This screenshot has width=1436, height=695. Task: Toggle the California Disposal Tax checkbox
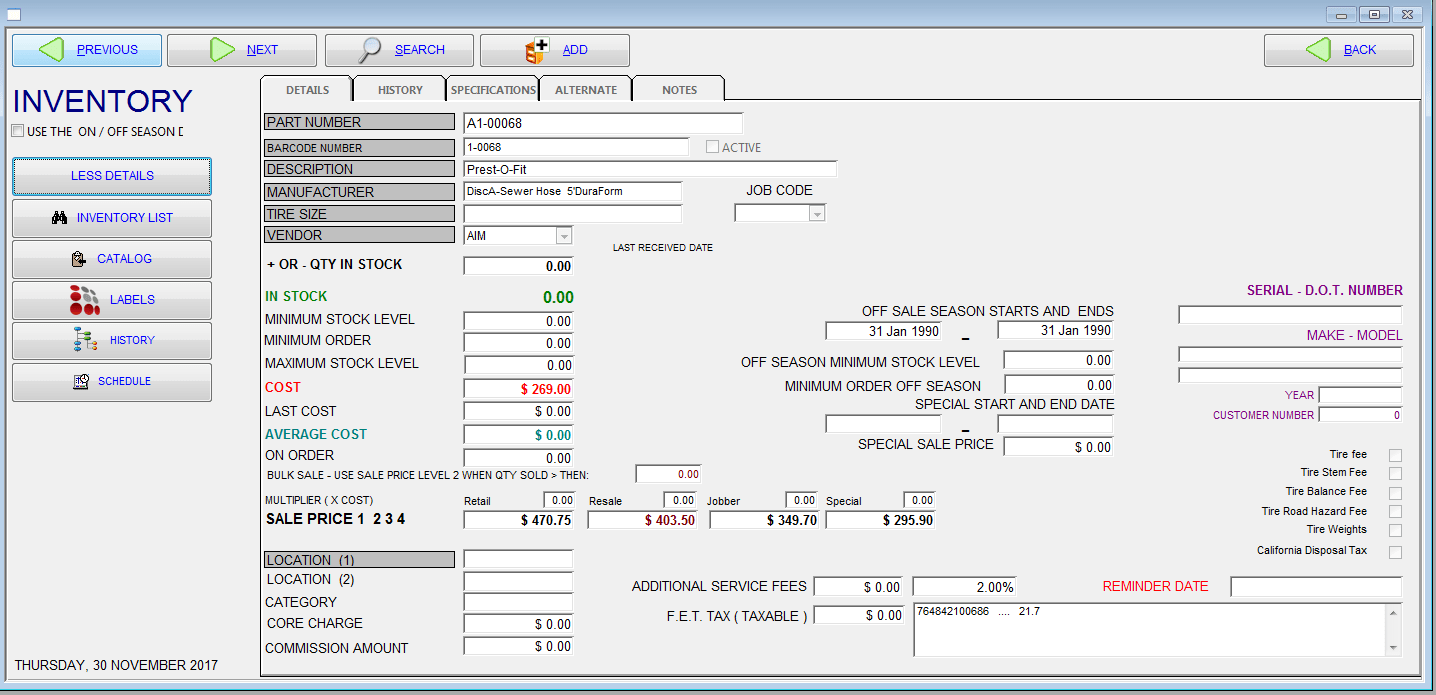(1395, 551)
